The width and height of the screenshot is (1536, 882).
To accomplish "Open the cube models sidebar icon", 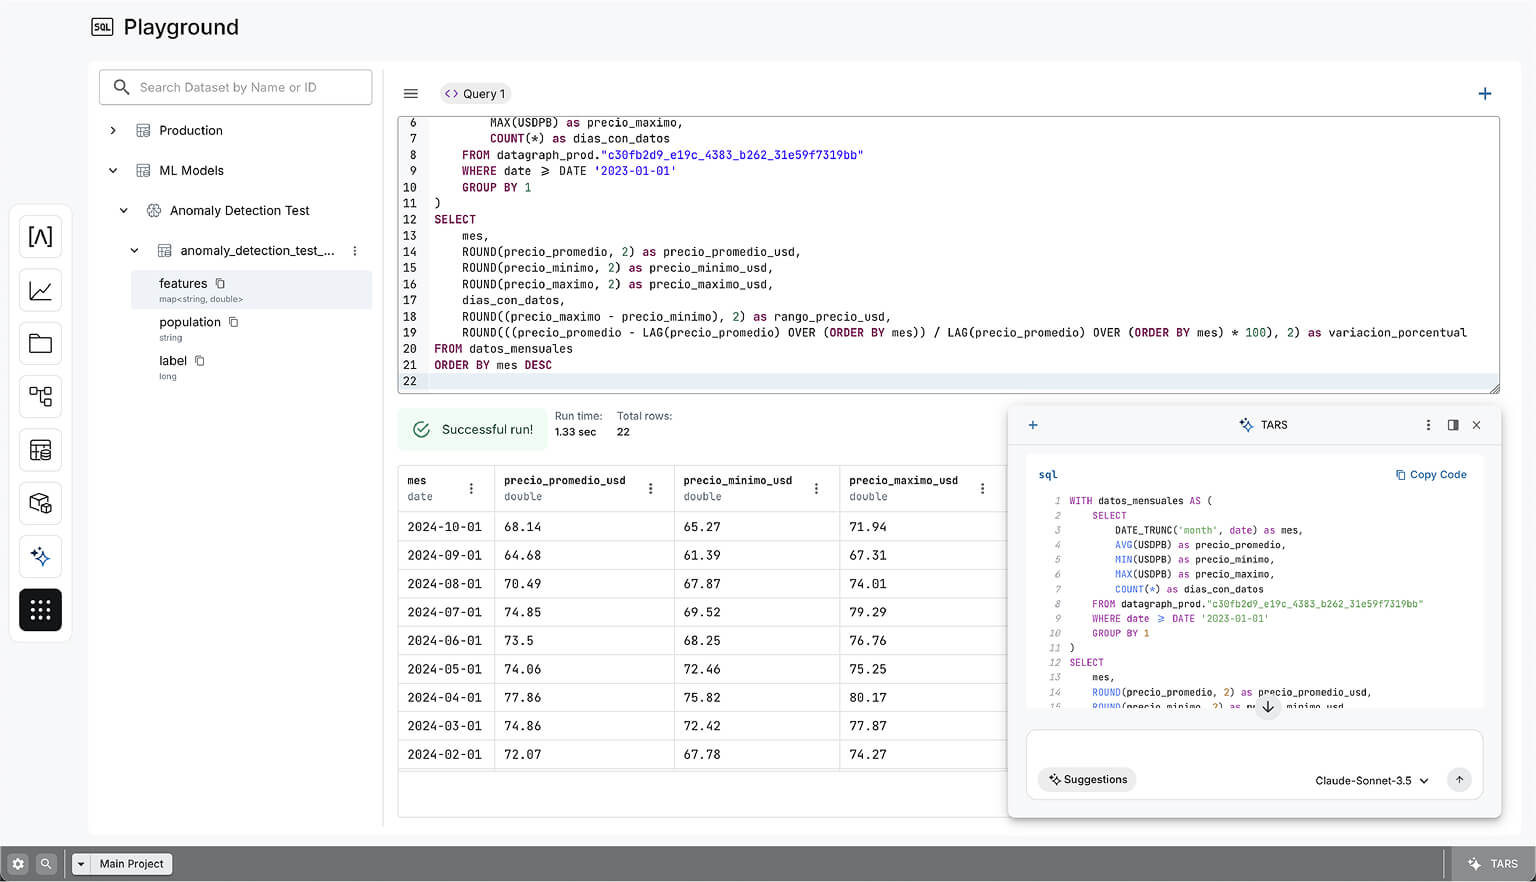I will pyautogui.click(x=40, y=503).
